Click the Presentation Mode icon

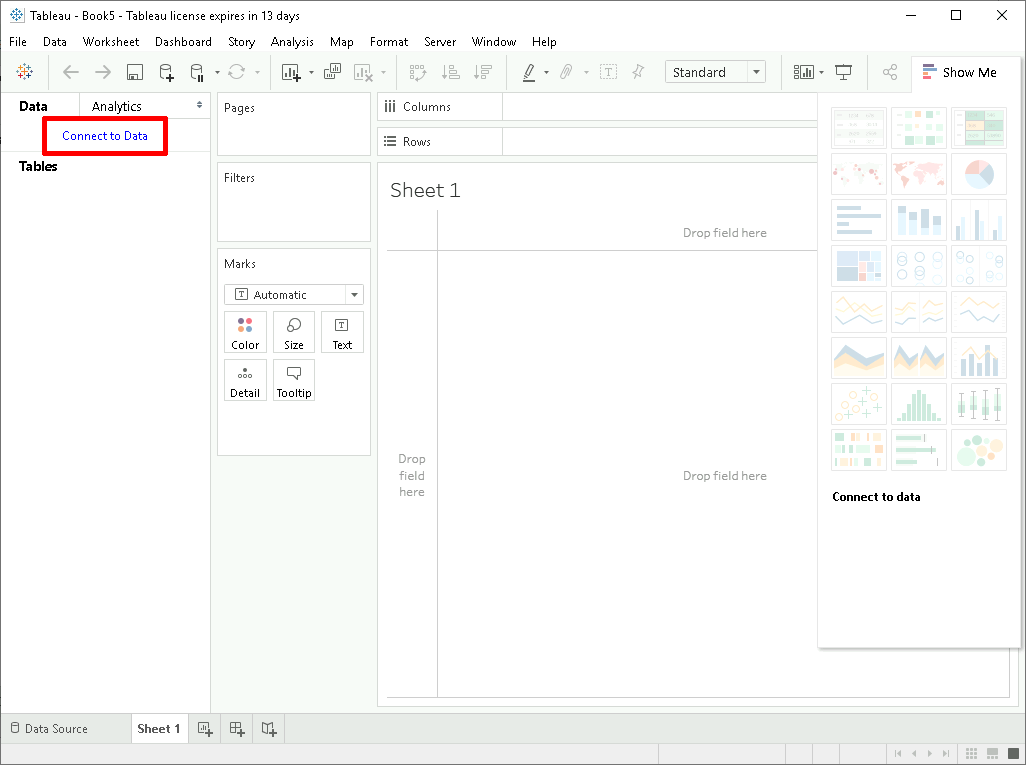[x=843, y=72]
